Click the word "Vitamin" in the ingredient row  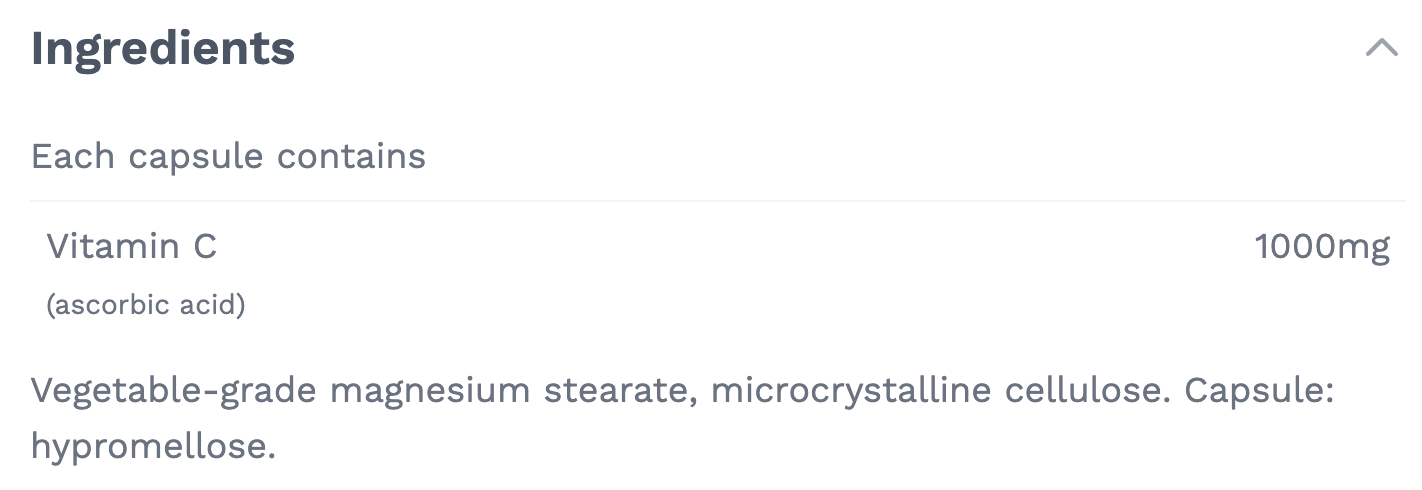(x=112, y=246)
